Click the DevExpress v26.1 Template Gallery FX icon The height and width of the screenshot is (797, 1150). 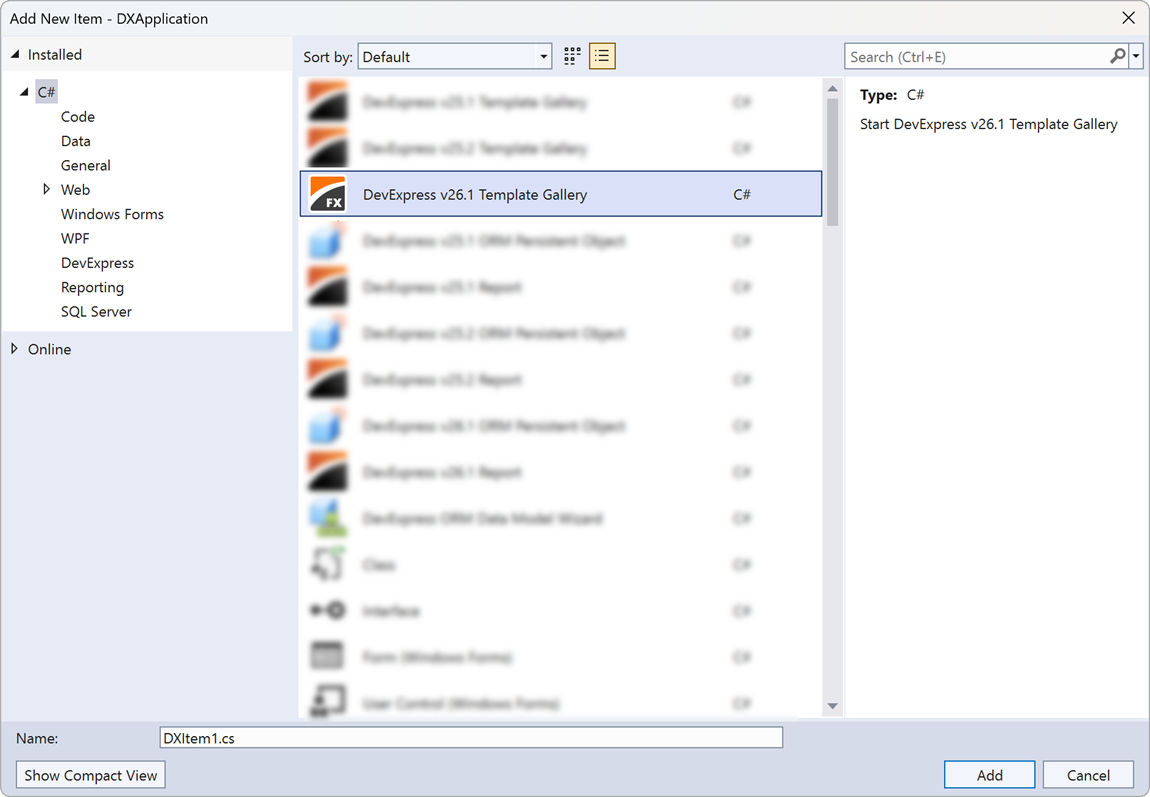(327, 194)
